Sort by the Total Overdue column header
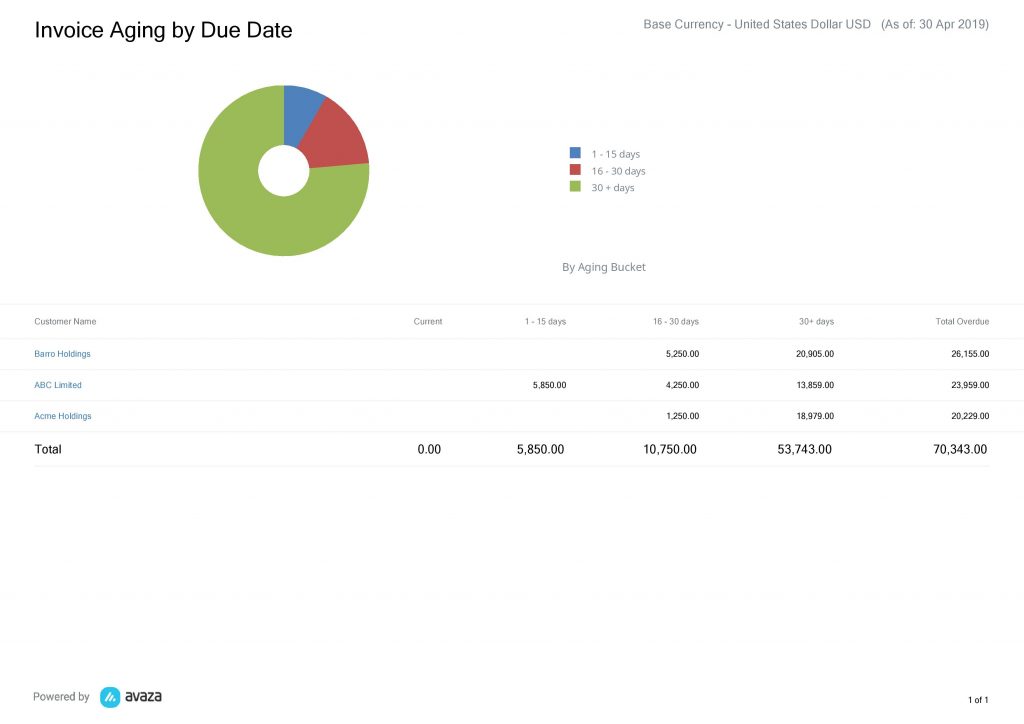The width and height of the screenshot is (1024, 724). (x=962, y=321)
